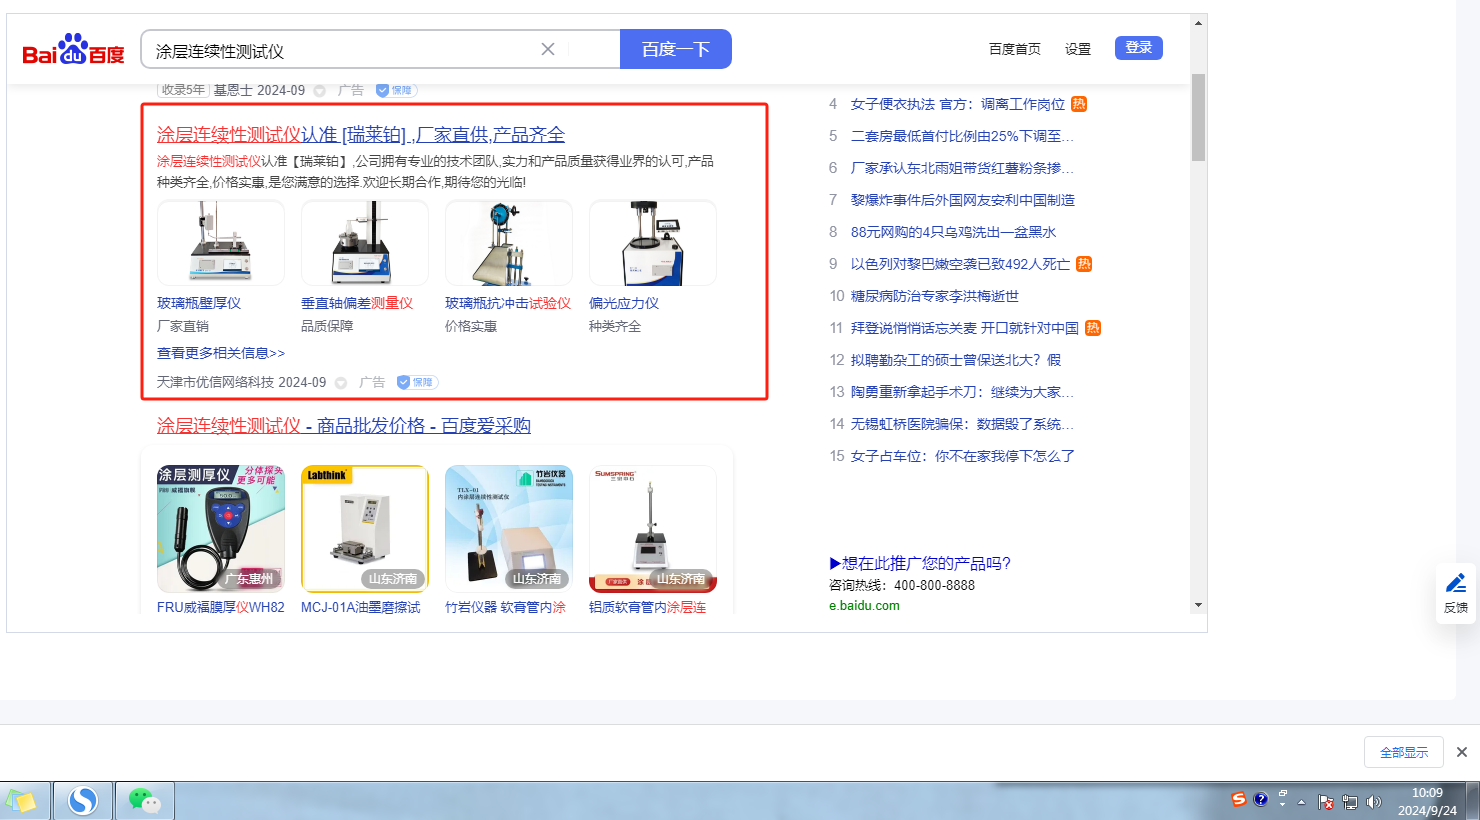Click the 玻璃瓶壁厚仪 product thumbnail

[221, 243]
